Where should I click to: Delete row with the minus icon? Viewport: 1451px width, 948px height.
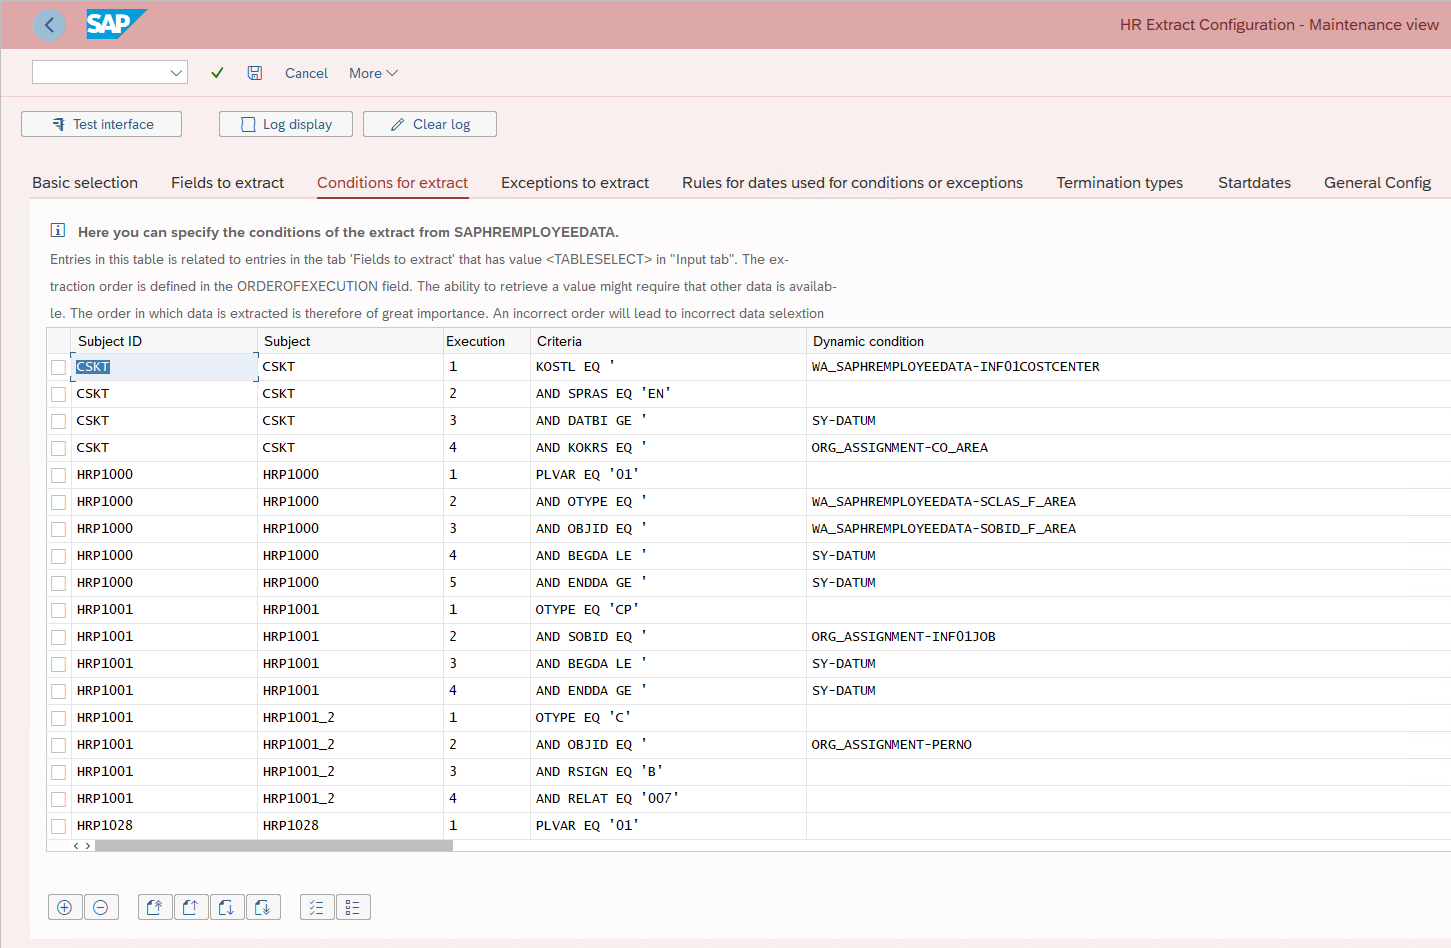(101, 907)
